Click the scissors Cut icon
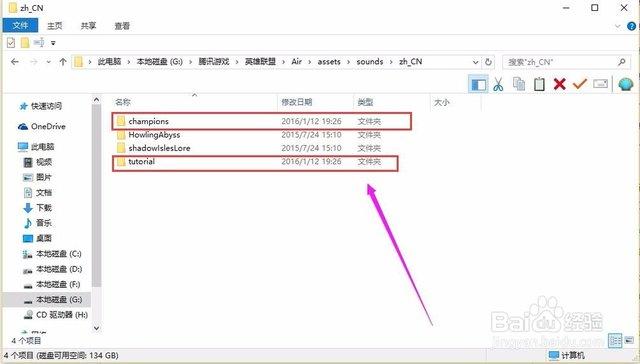Image resolution: width=640 pixels, height=364 pixels. click(x=498, y=84)
